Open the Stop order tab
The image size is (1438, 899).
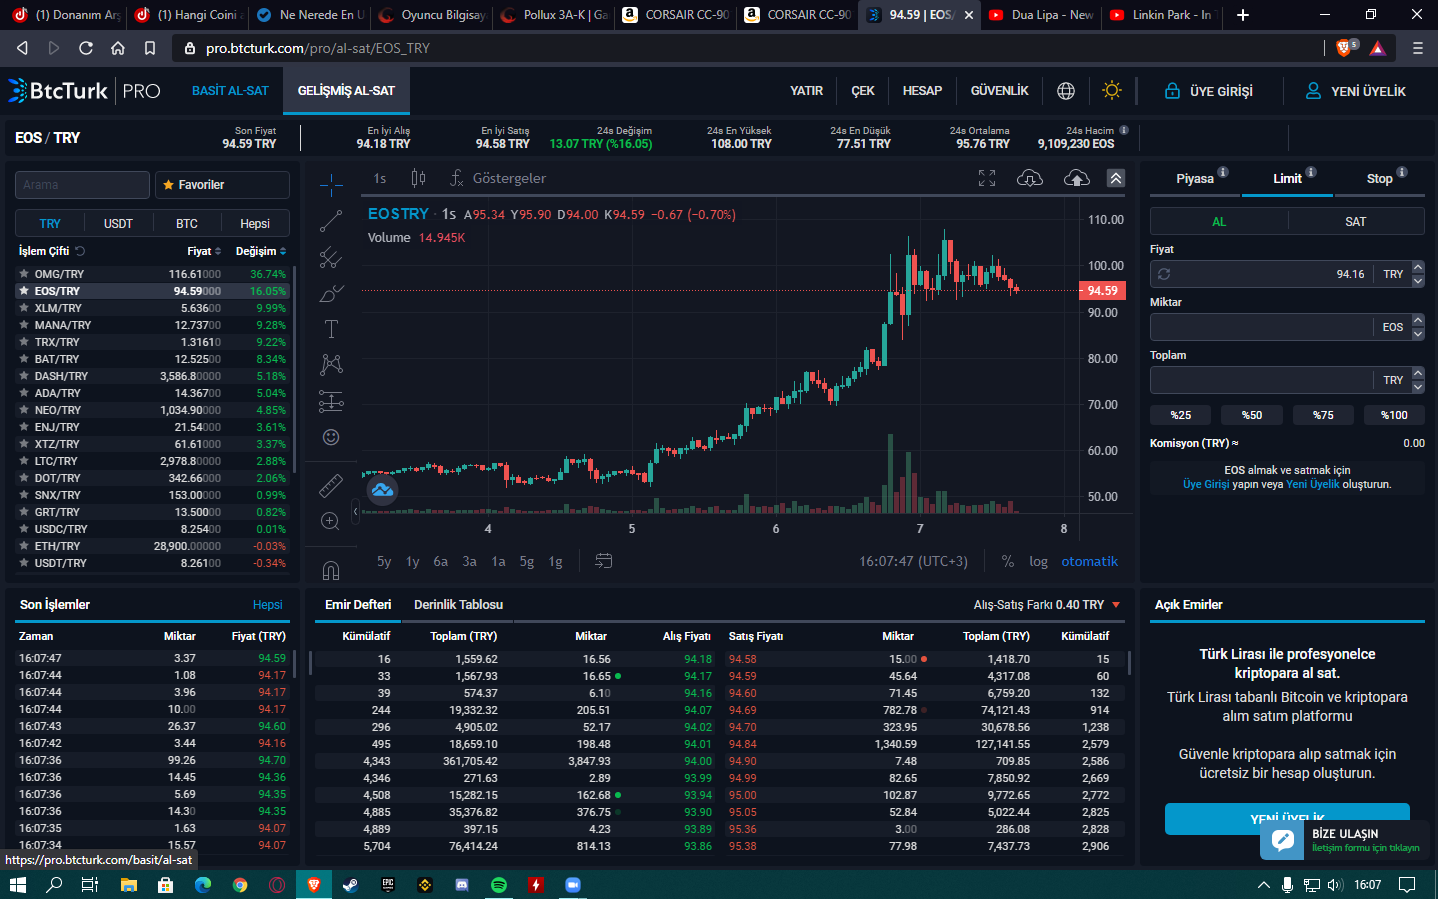[1380, 179]
